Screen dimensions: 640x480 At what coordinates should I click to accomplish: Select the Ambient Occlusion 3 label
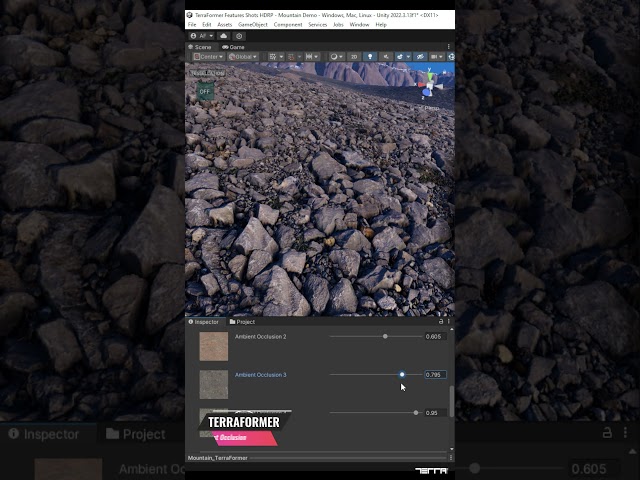[260, 374]
